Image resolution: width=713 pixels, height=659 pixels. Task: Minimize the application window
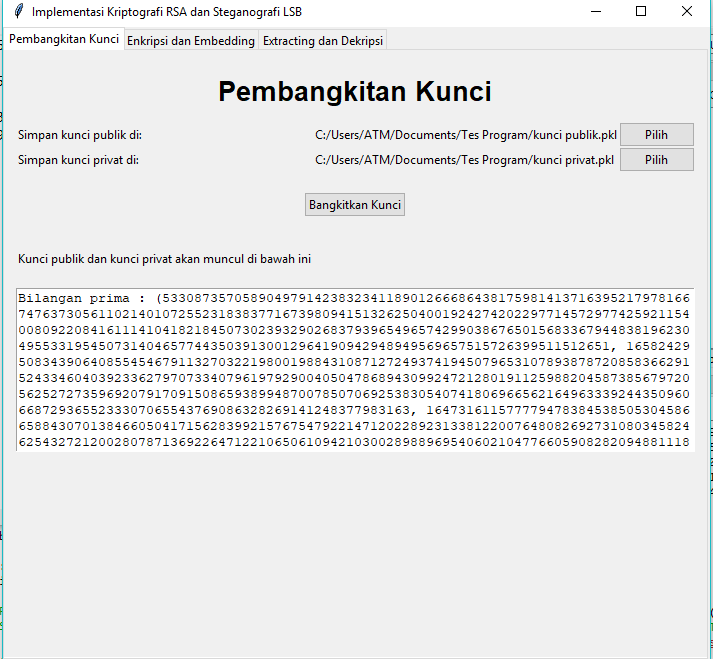(x=596, y=11)
